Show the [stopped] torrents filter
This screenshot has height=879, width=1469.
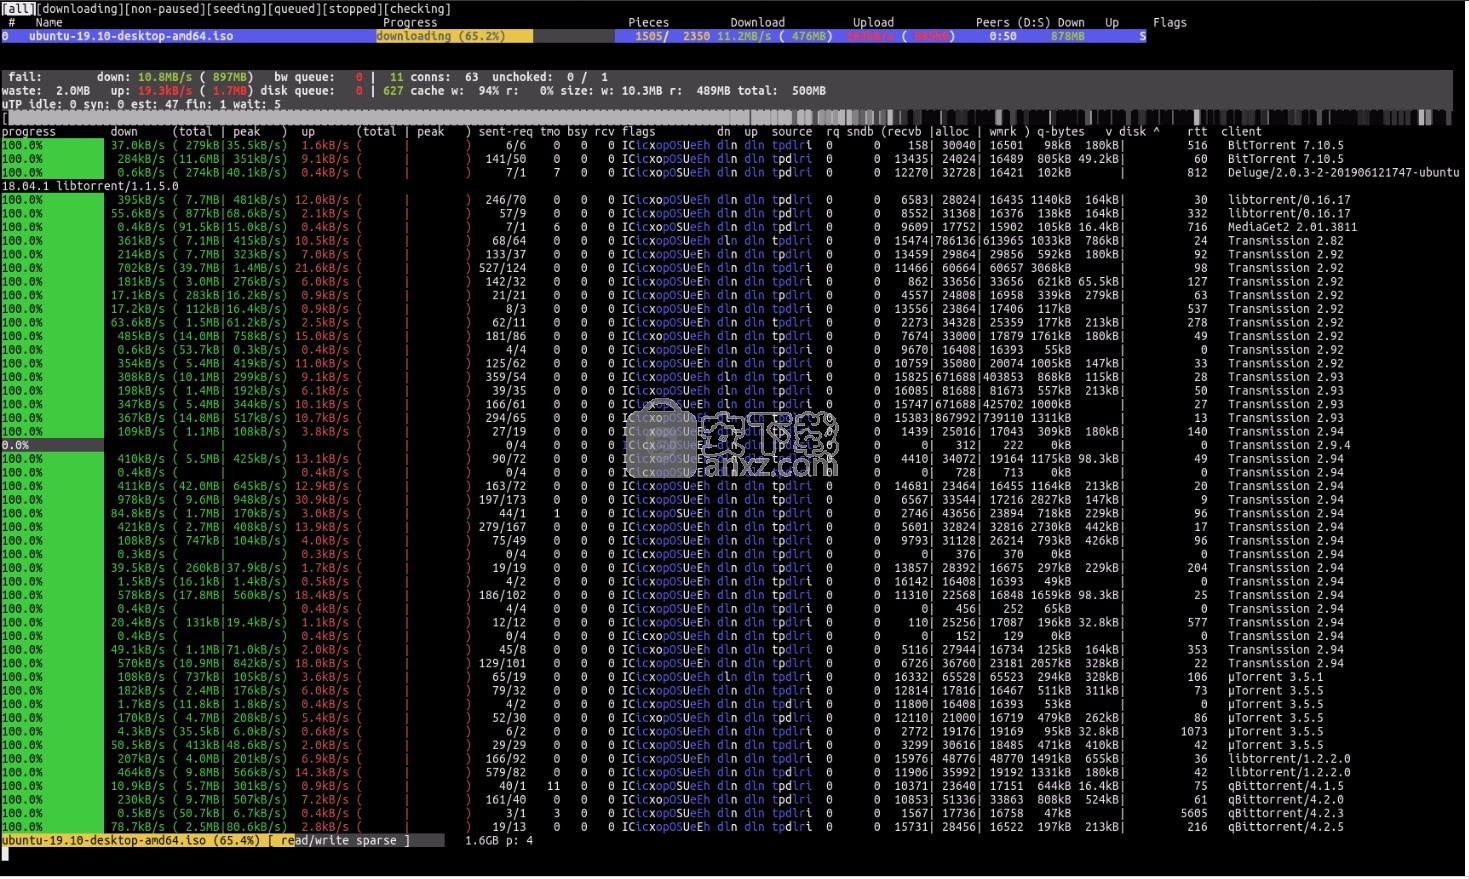pos(352,9)
